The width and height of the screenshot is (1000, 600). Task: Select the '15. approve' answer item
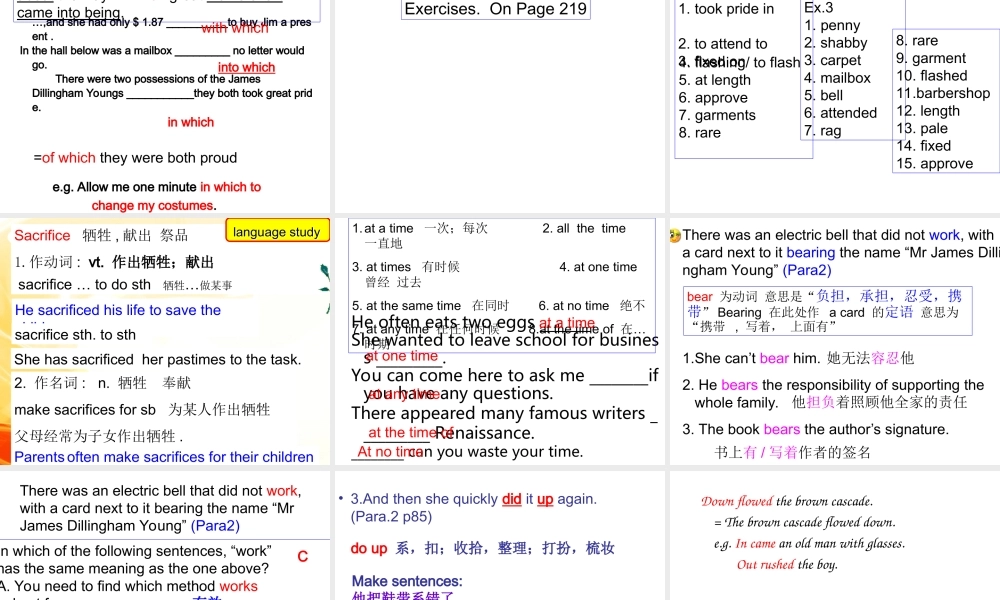click(934, 164)
